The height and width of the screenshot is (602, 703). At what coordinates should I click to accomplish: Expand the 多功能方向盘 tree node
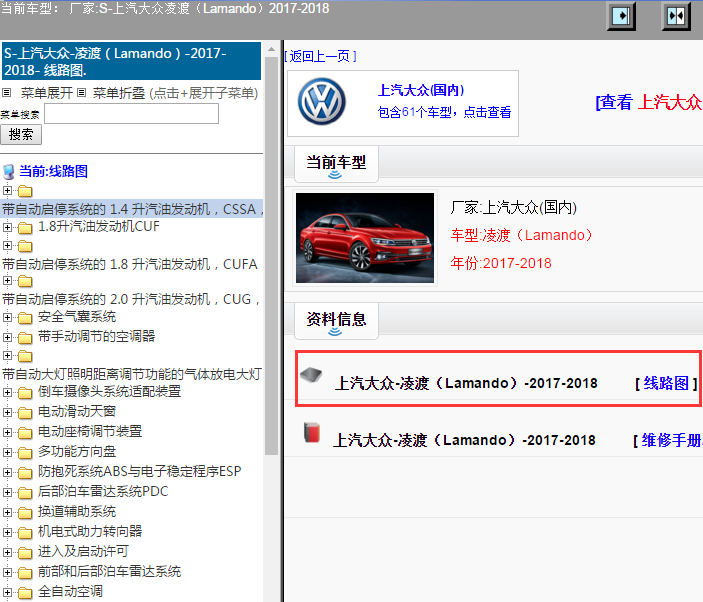(7, 452)
